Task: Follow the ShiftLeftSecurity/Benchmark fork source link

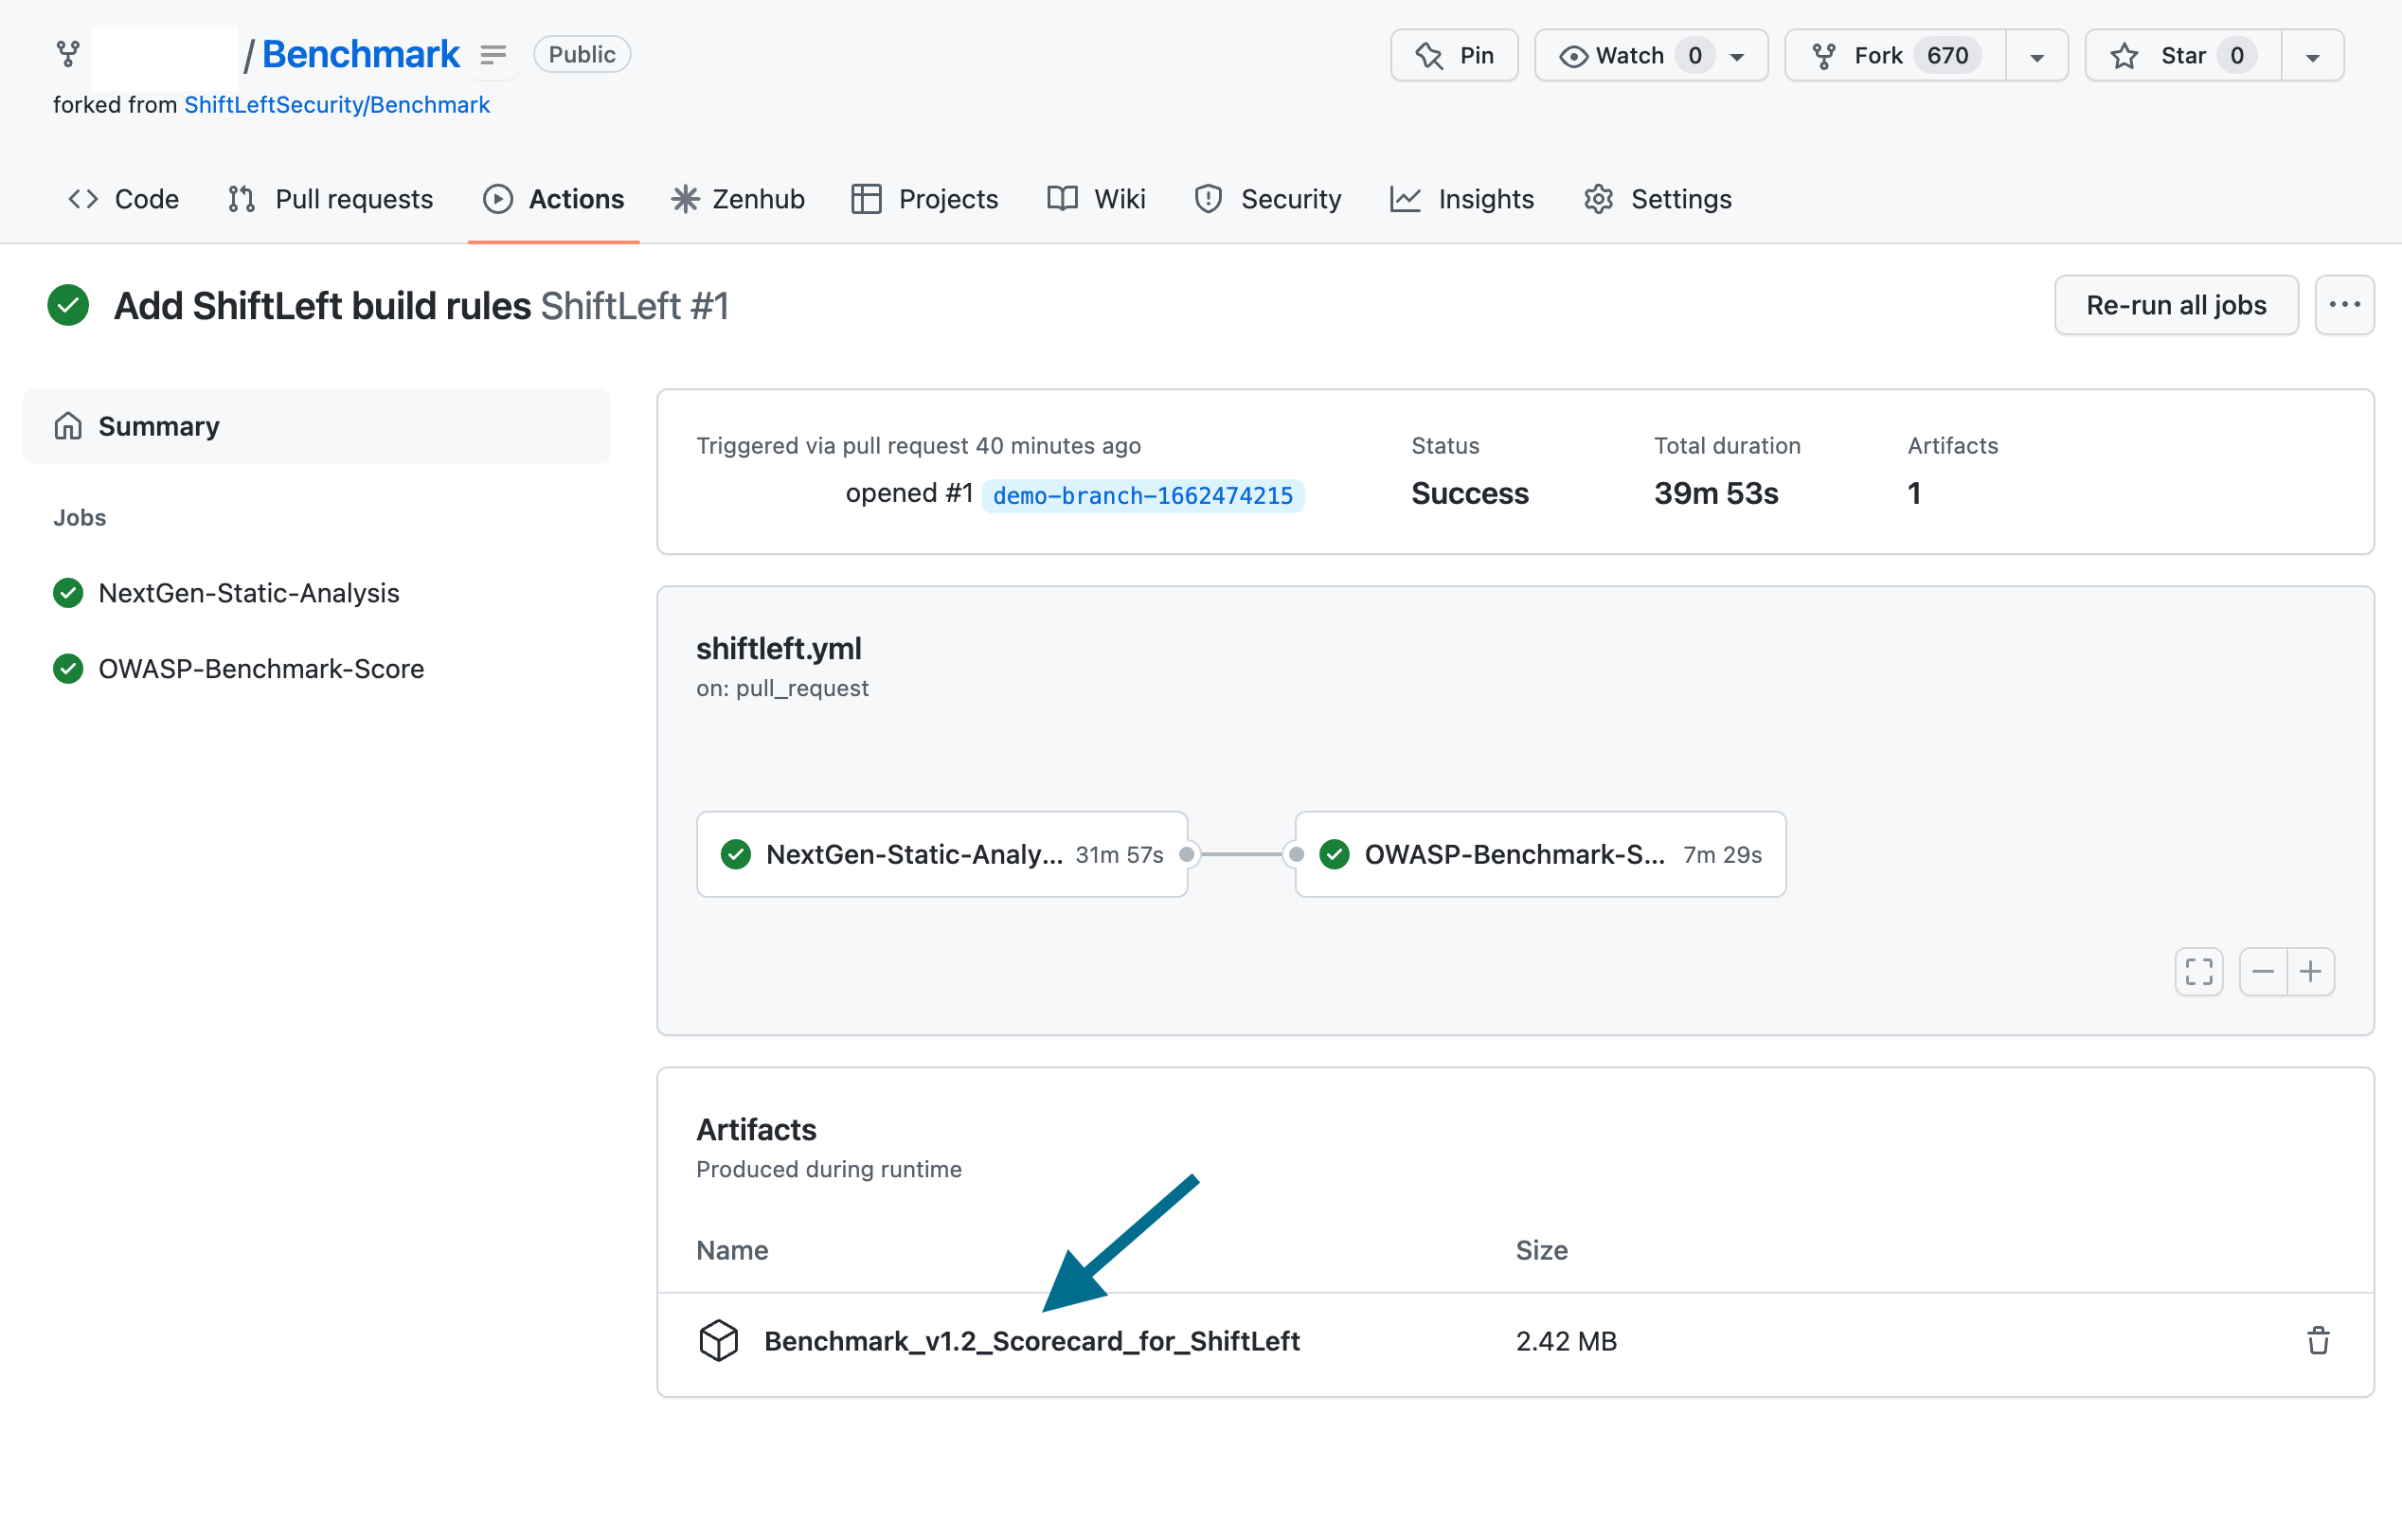Action: pos(337,105)
